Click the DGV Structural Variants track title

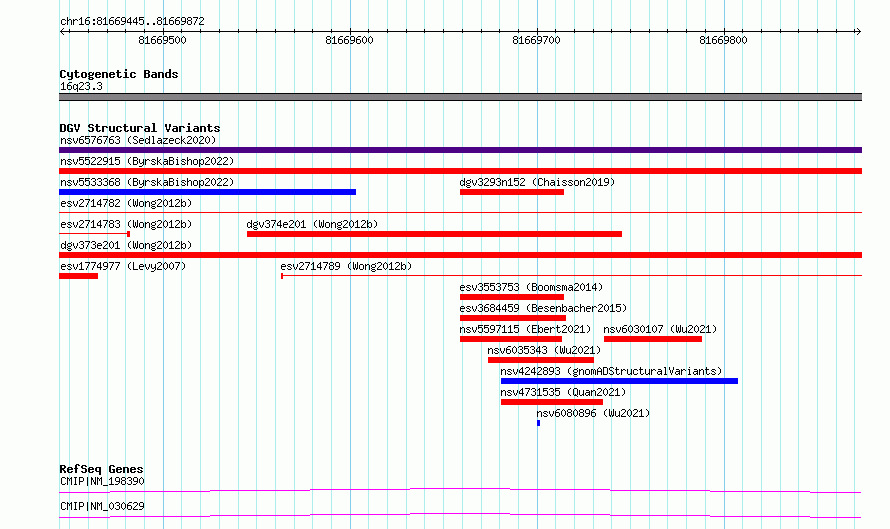click(140, 128)
